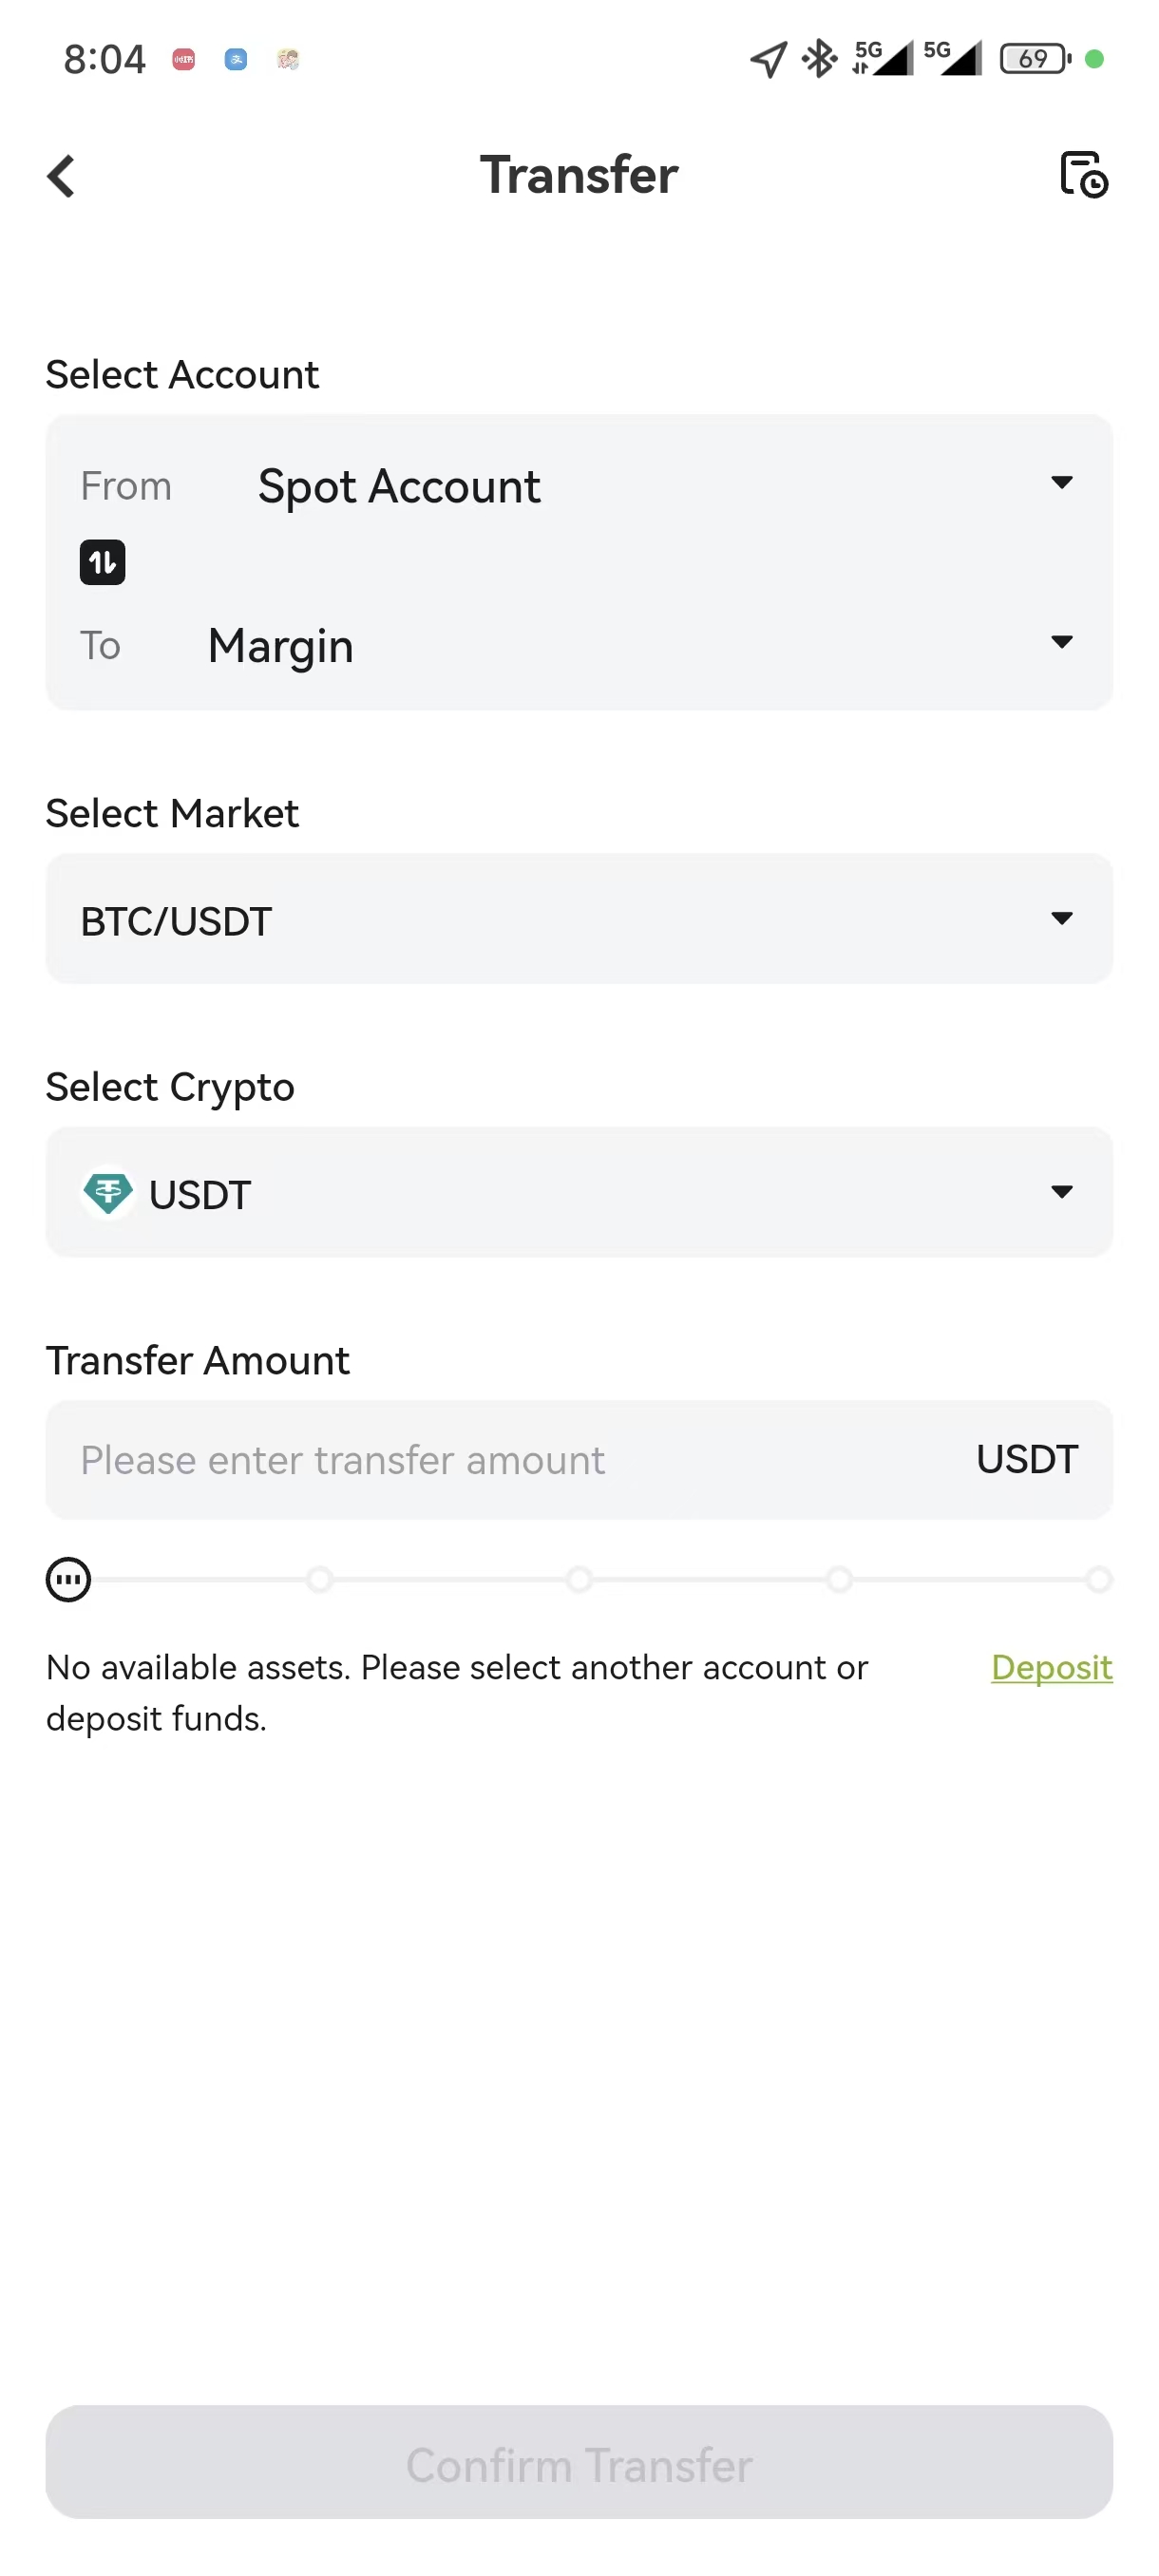Set the amount slider to the maximum point

(x=1098, y=1580)
